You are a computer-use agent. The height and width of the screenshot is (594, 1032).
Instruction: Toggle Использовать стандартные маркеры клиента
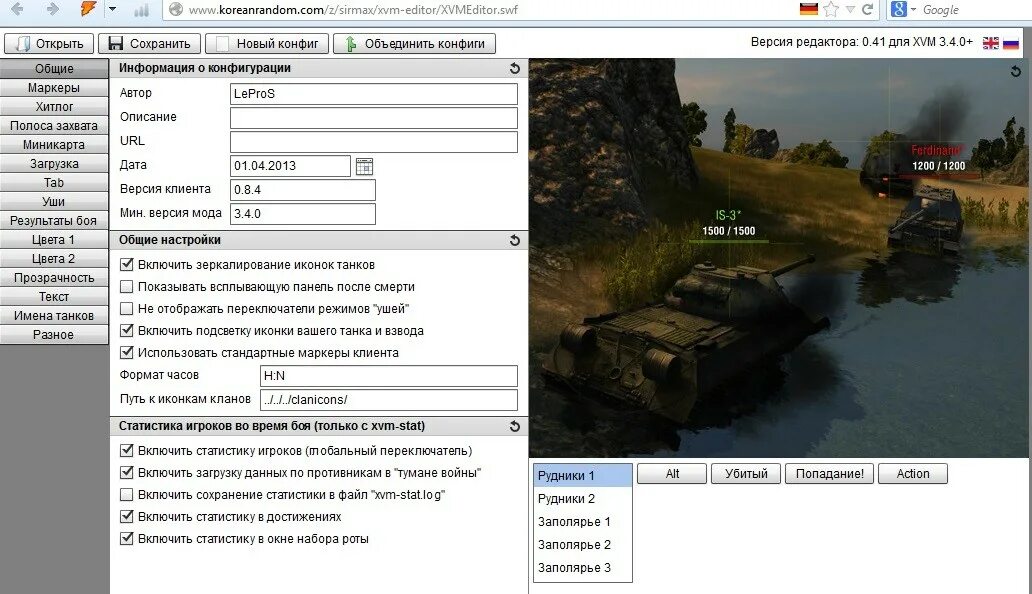pyautogui.click(x=126, y=353)
